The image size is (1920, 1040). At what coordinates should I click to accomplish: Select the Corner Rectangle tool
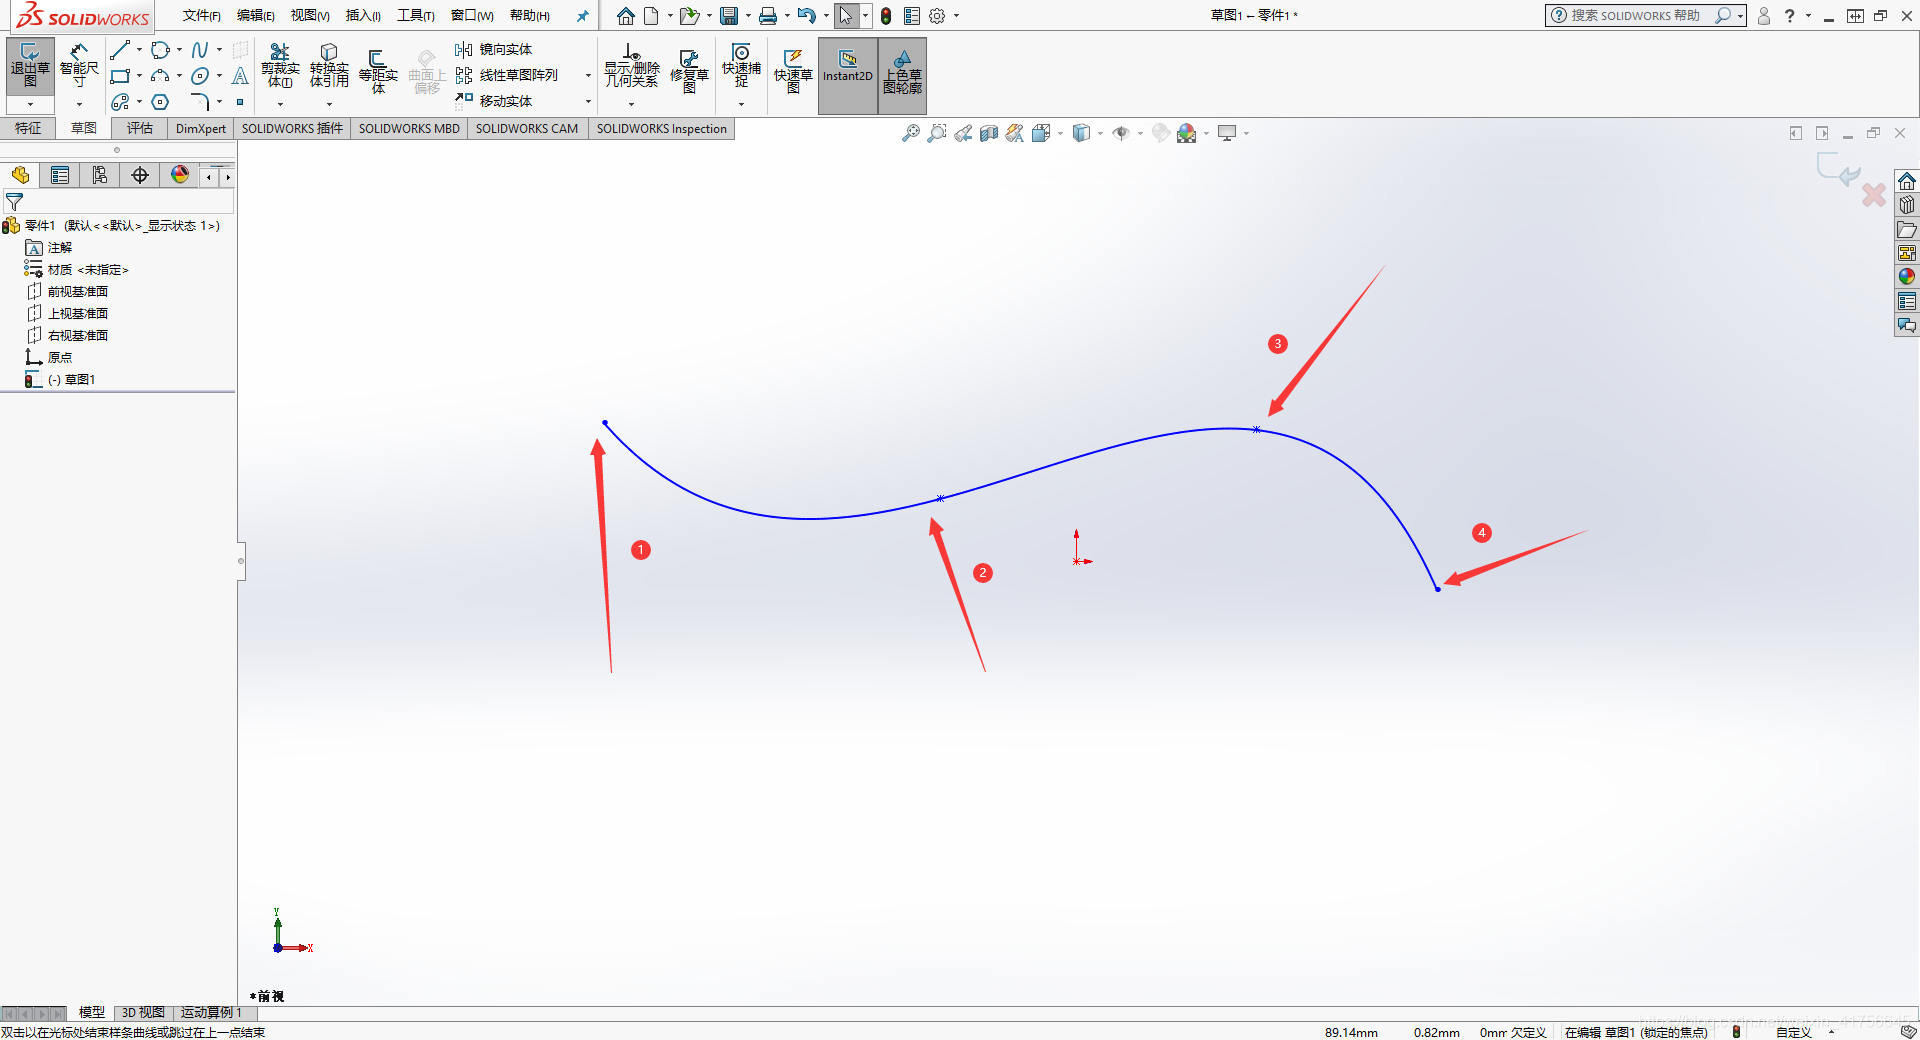pyautogui.click(x=120, y=76)
